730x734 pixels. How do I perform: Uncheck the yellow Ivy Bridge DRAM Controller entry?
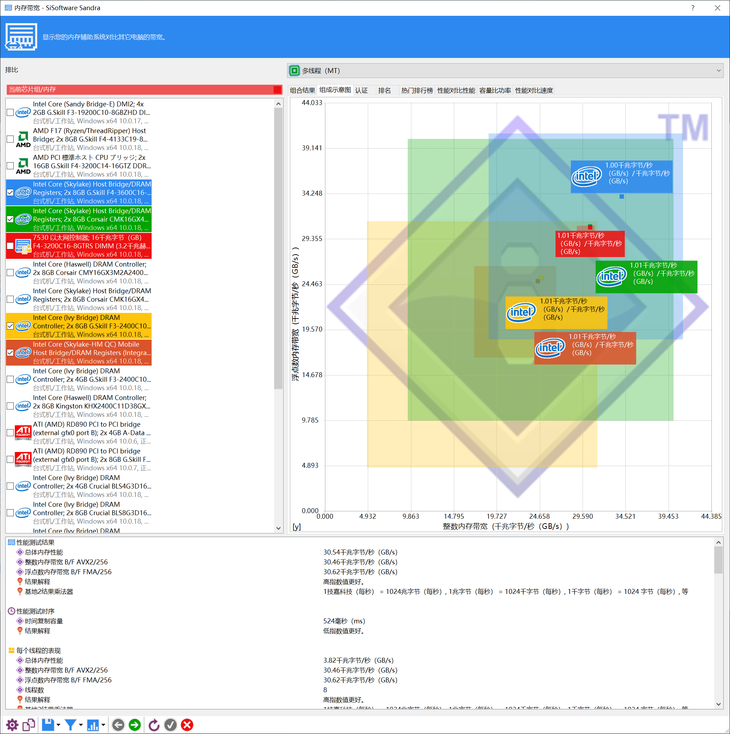click(x=10, y=326)
